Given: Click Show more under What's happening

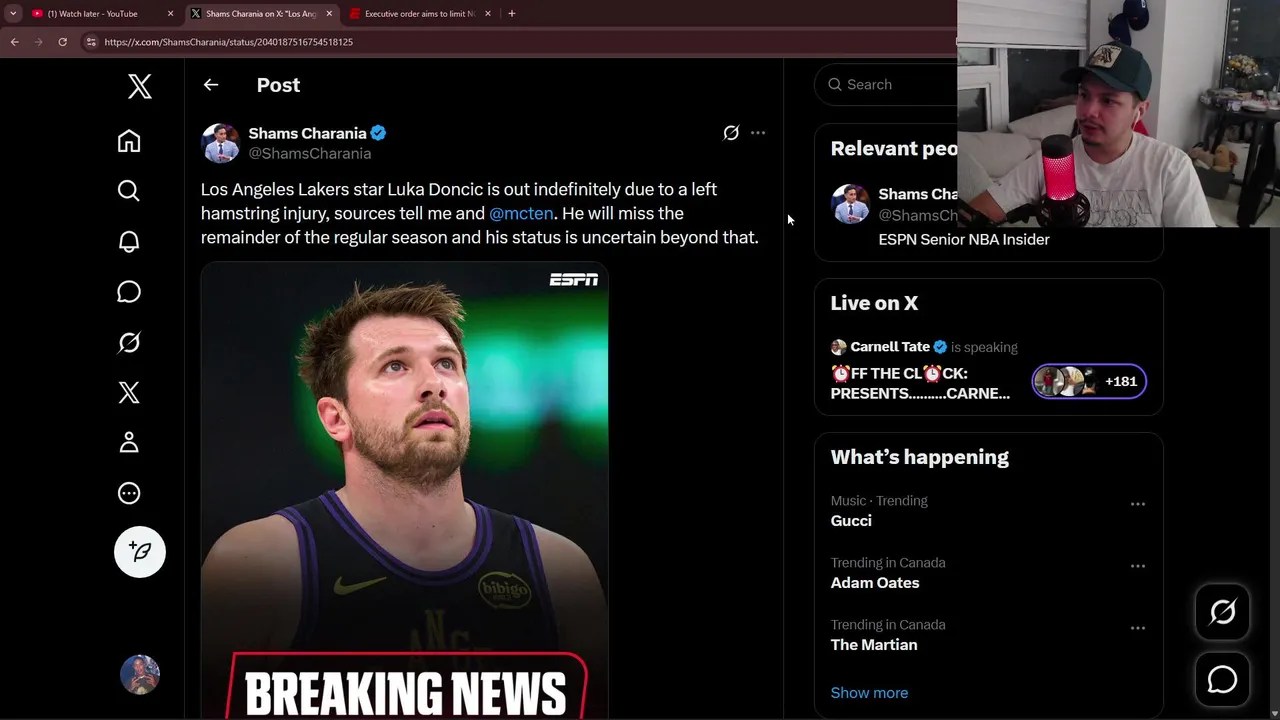Looking at the screenshot, I should point(869,693).
